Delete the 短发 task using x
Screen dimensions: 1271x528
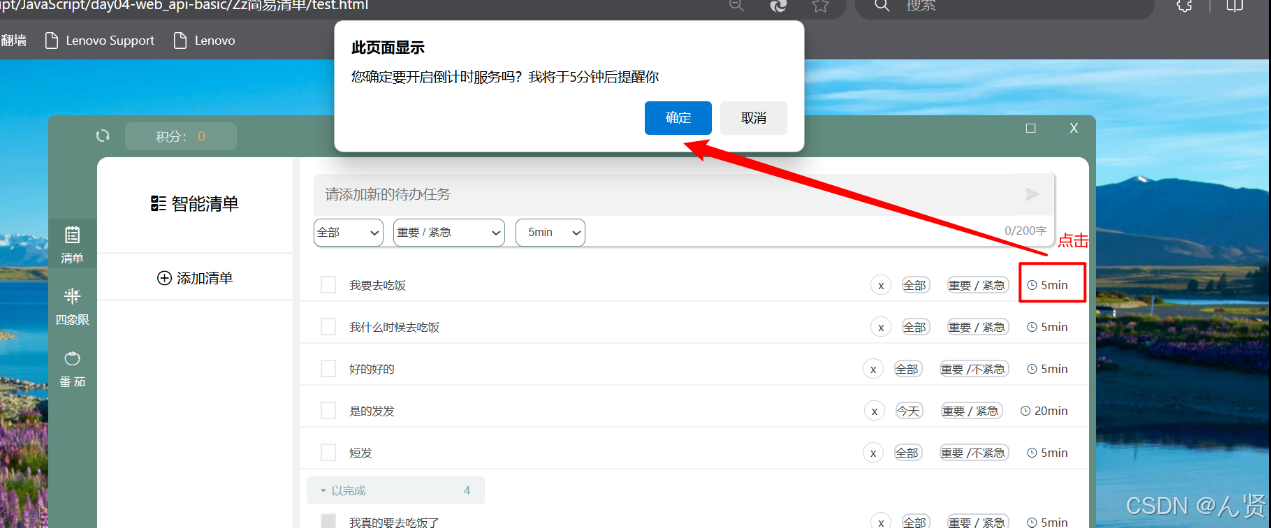click(873, 452)
